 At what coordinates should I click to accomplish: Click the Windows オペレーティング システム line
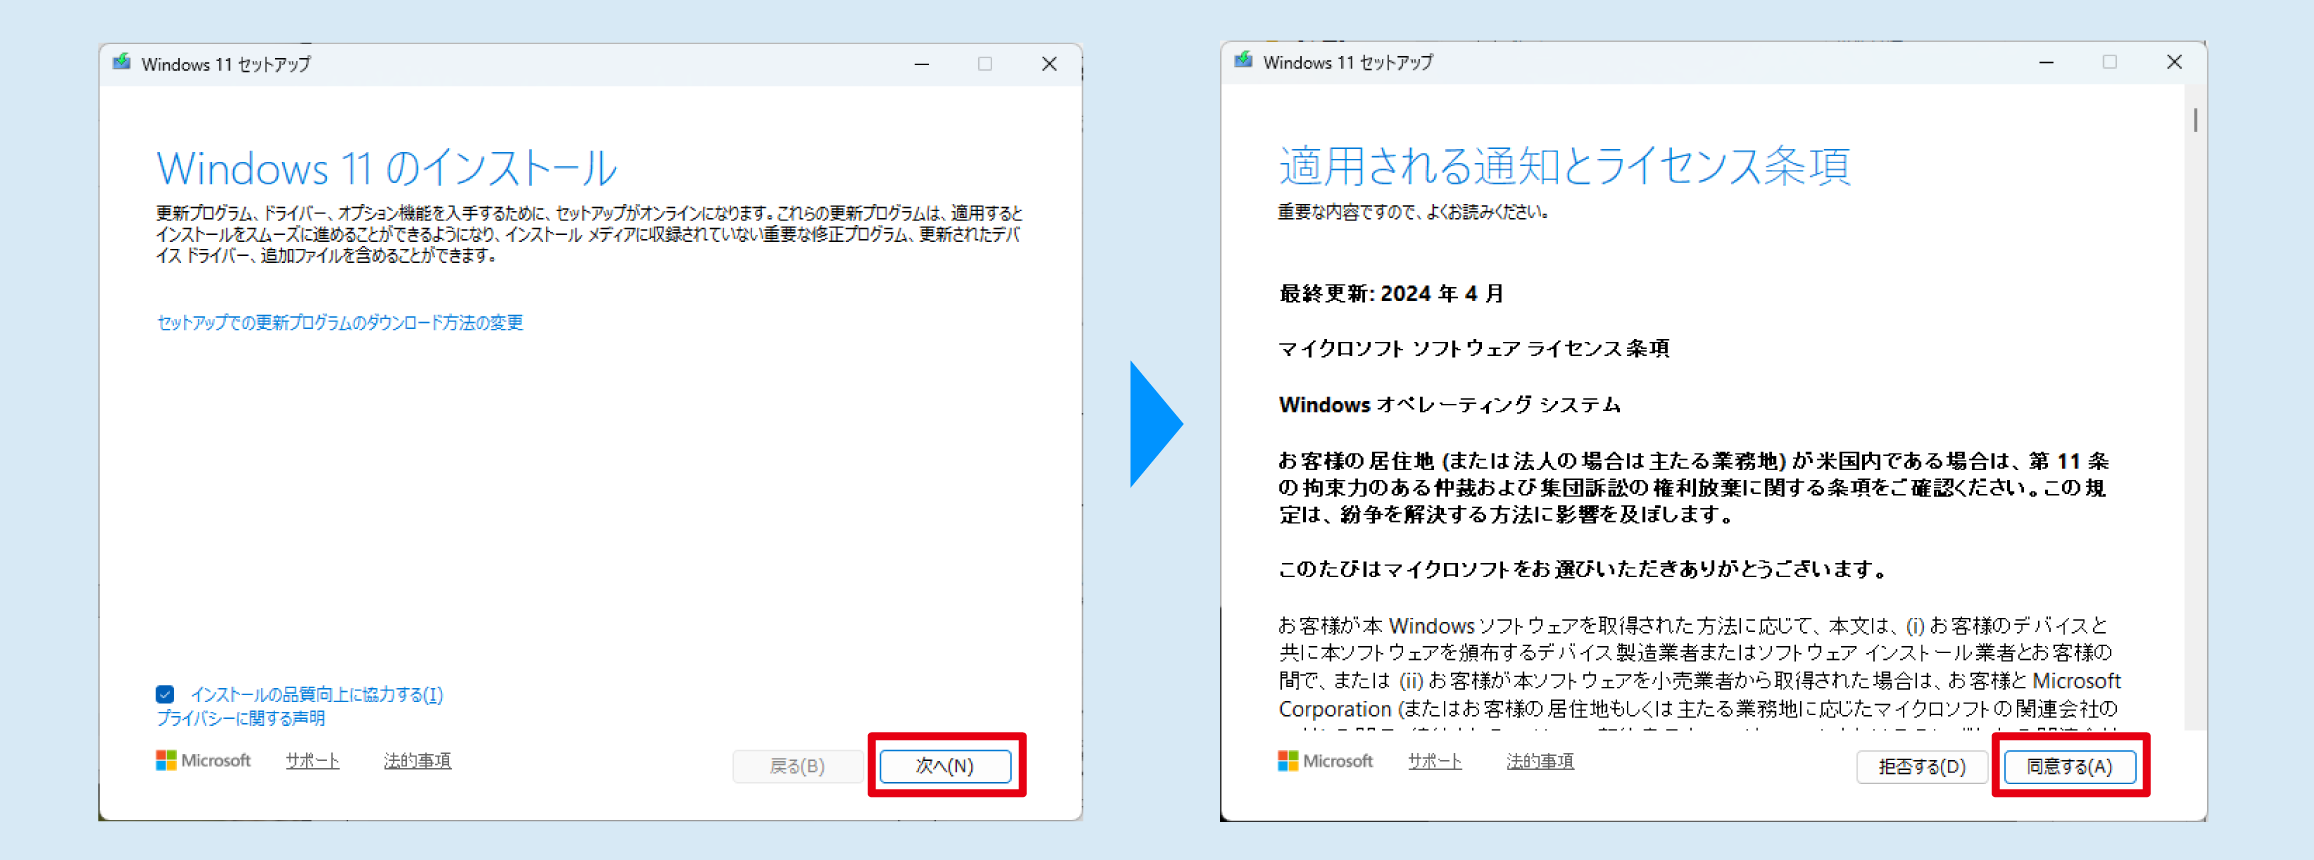(x=1450, y=405)
